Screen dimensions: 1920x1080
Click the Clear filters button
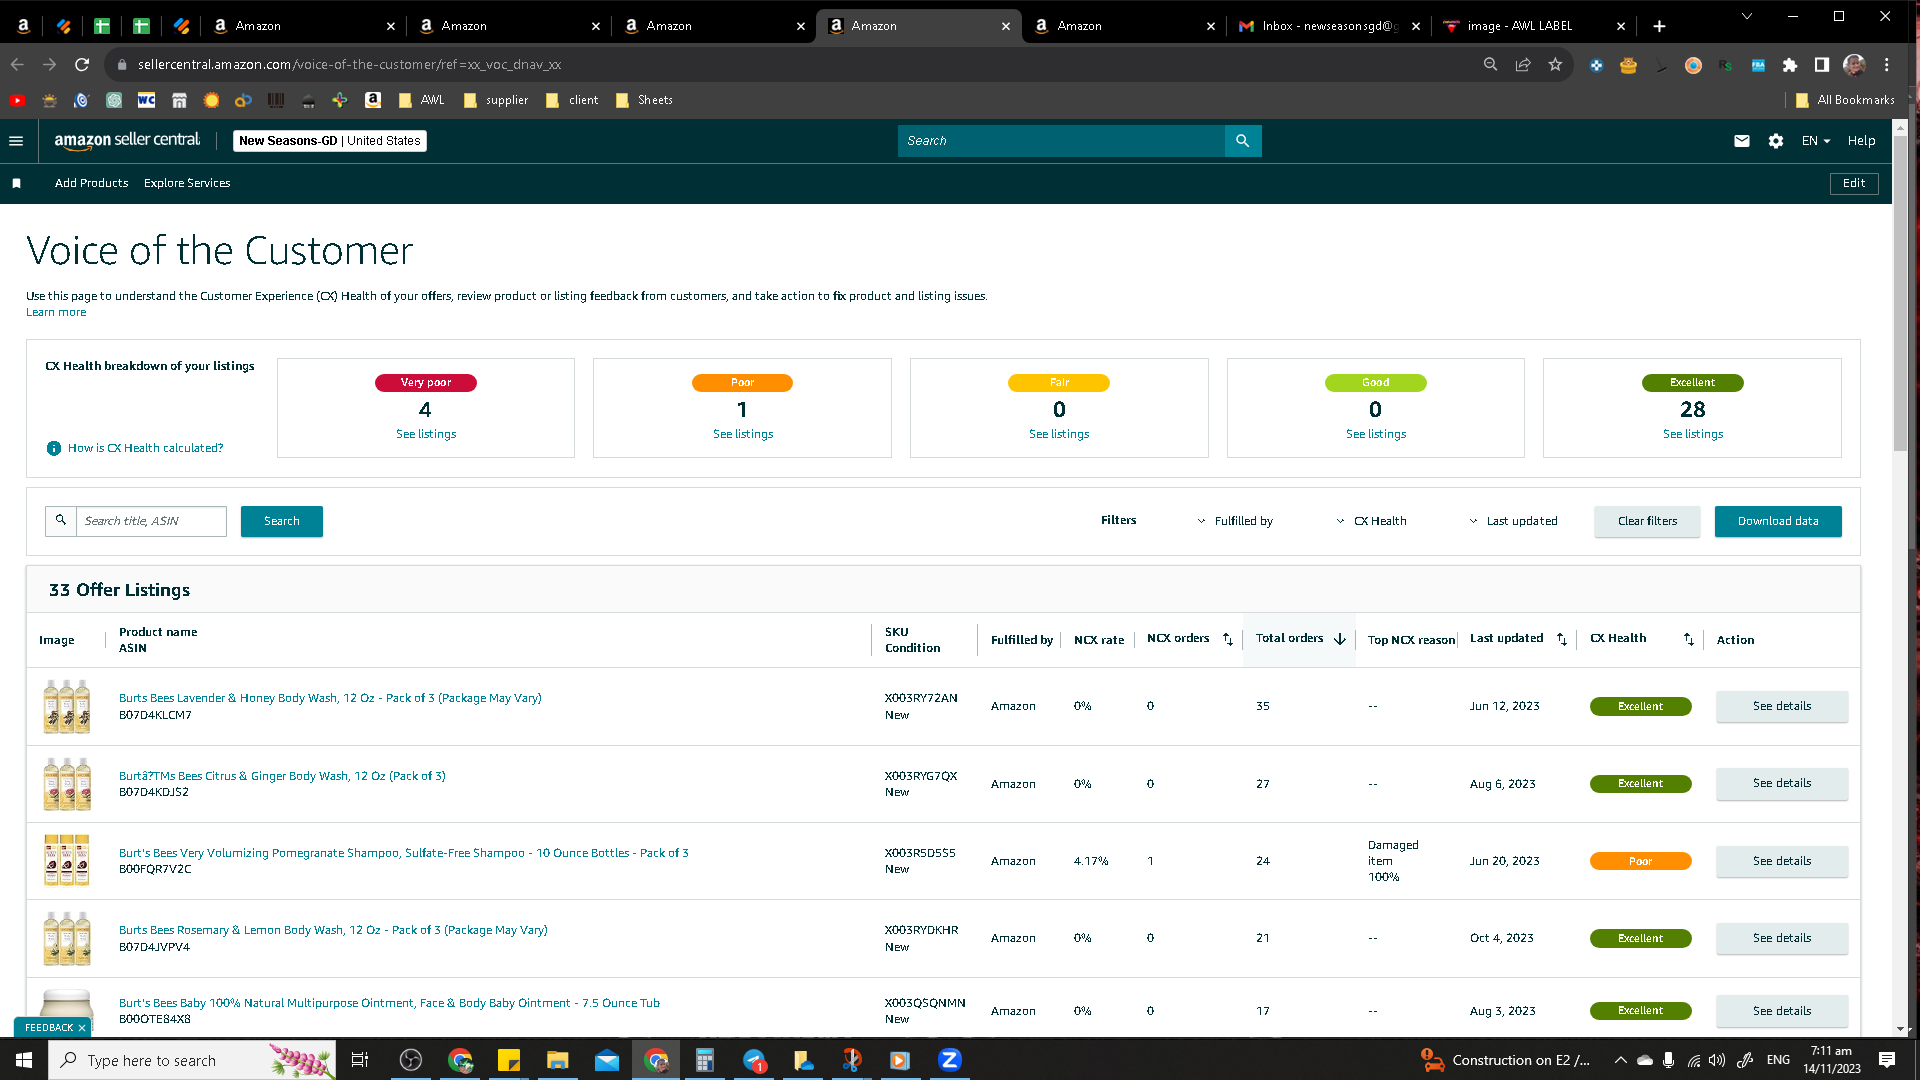(x=1647, y=521)
